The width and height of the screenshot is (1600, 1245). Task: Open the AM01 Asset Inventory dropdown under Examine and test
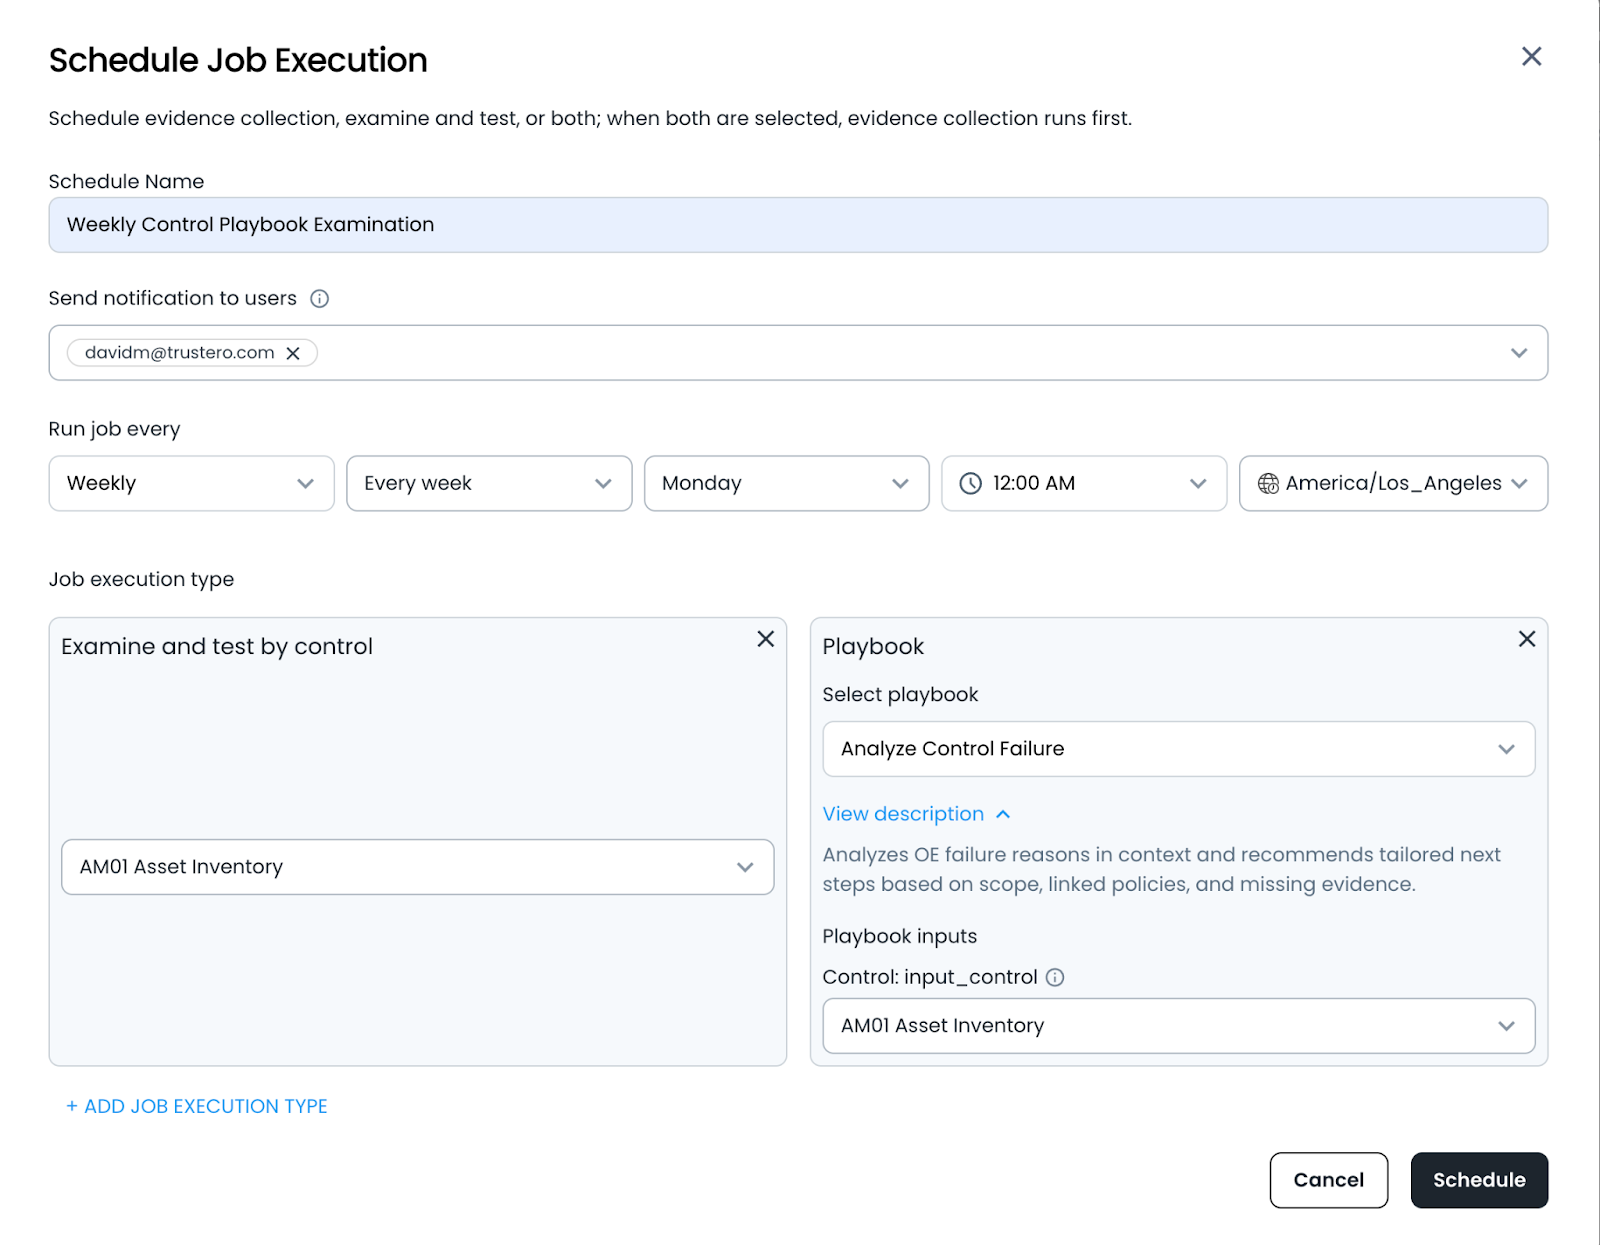(417, 867)
